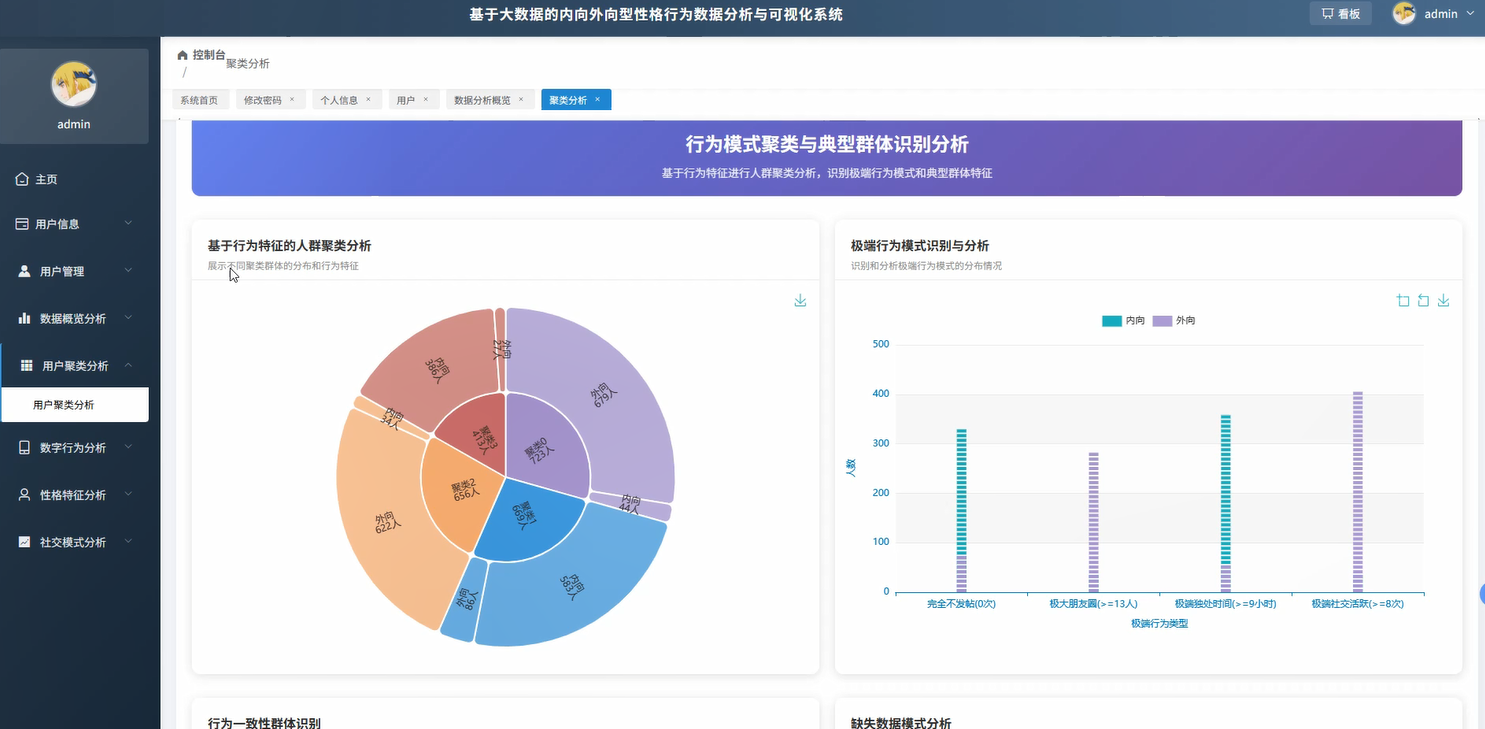Viewport: 1485px width, 729px height.
Task: Close the 修改密码 tab
Action: [x=292, y=99]
